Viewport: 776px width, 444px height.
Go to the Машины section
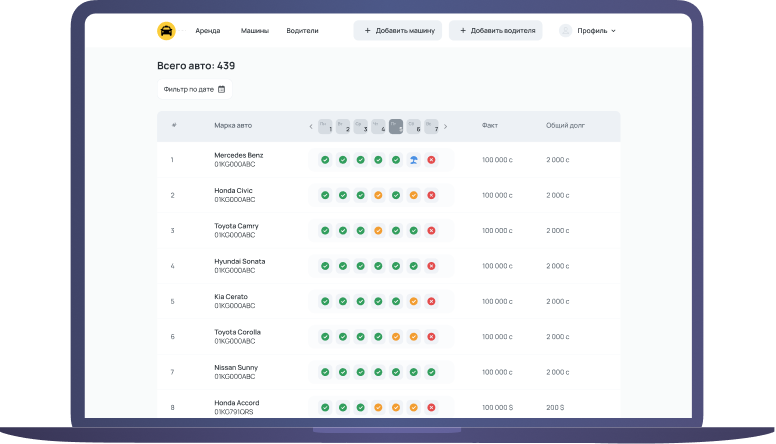click(255, 31)
